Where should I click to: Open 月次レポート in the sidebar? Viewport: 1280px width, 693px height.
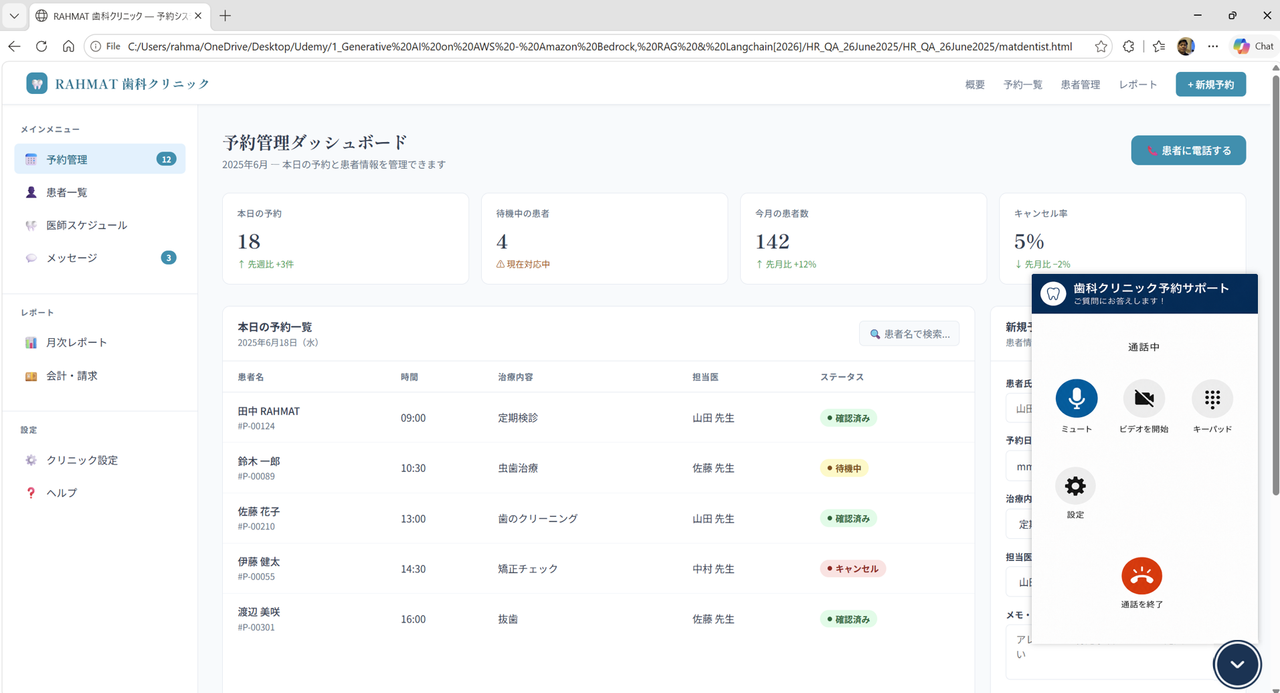click(100, 342)
